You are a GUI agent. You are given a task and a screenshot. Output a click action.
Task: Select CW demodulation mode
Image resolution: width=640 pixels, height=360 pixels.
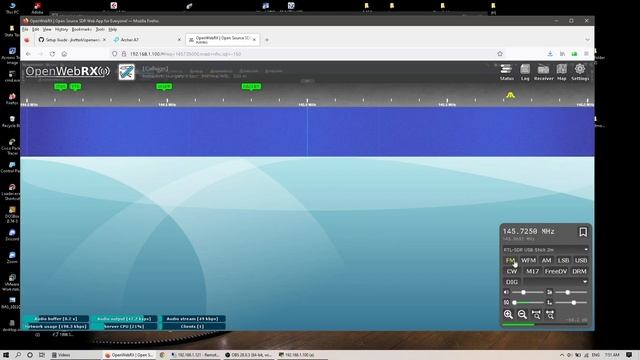[512, 271]
